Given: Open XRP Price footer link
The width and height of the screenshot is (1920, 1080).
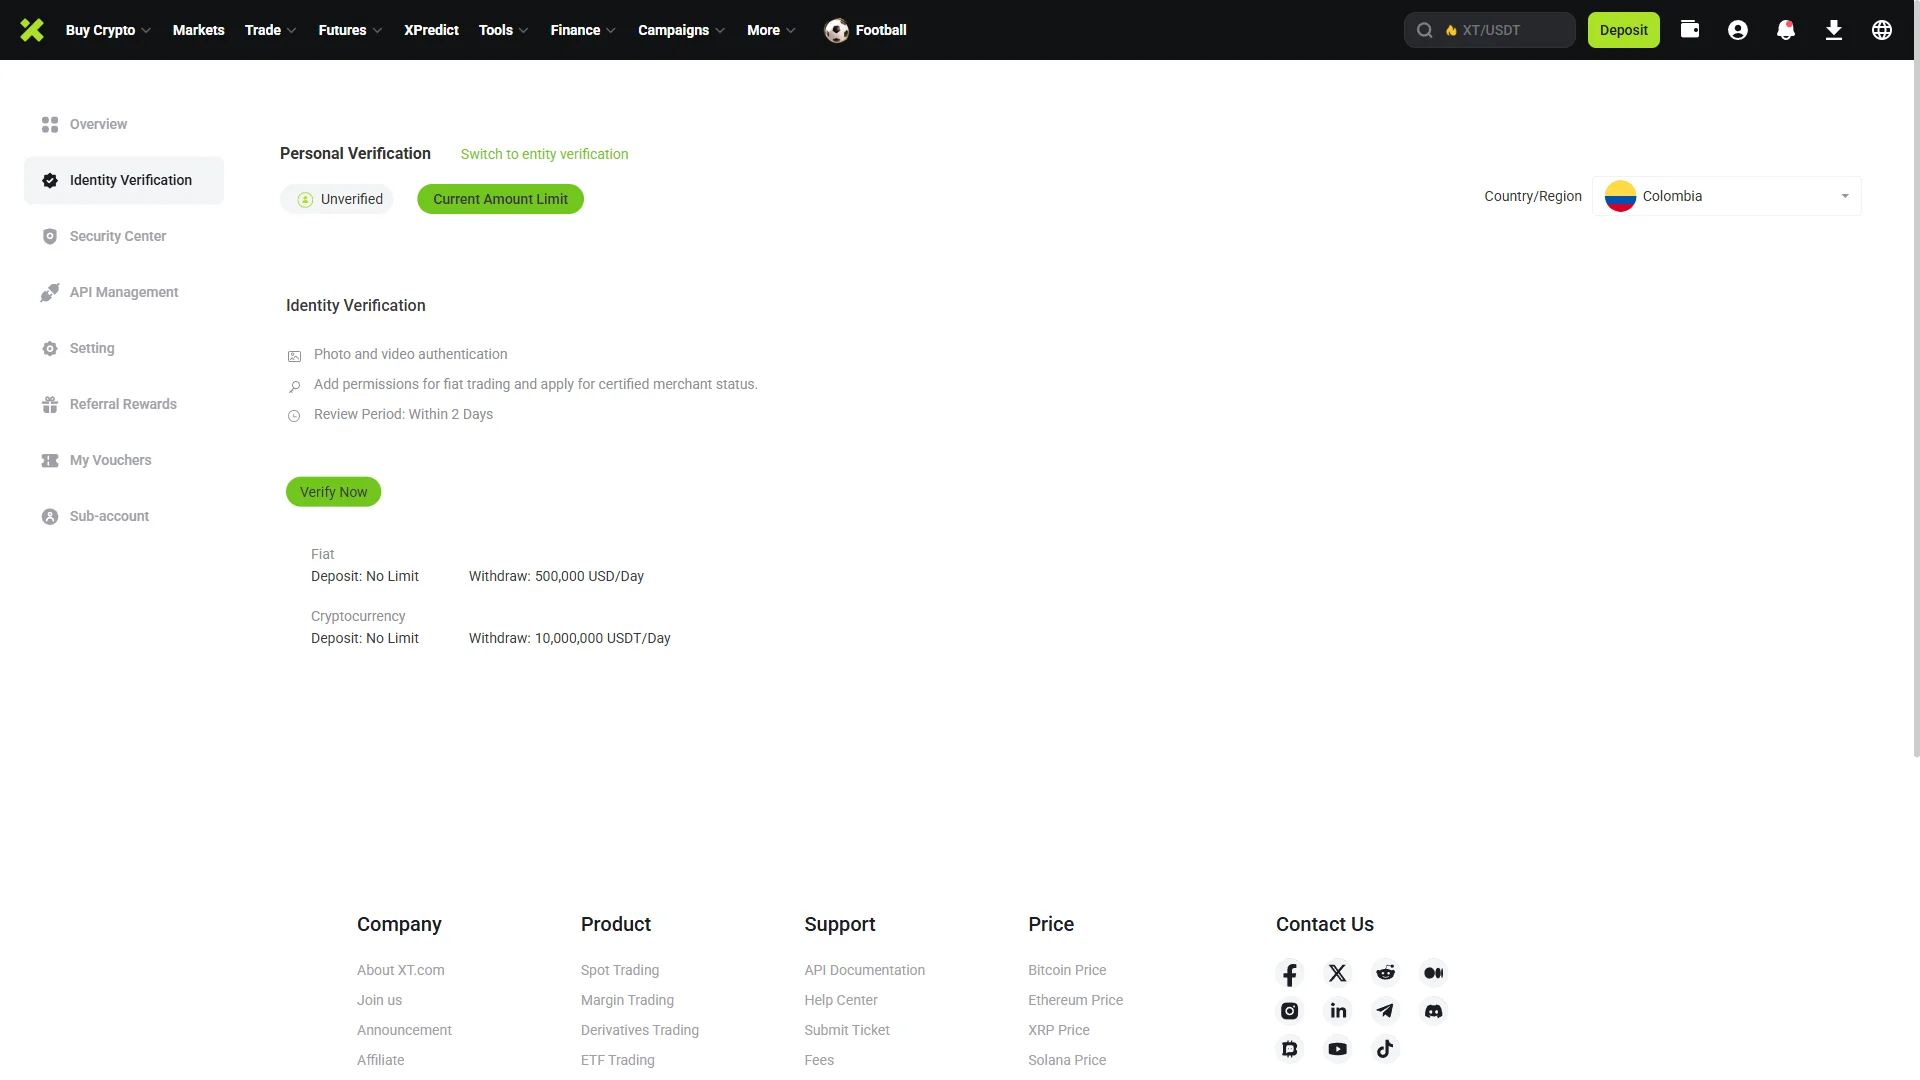Looking at the screenshot, I should (1058, 1030).
